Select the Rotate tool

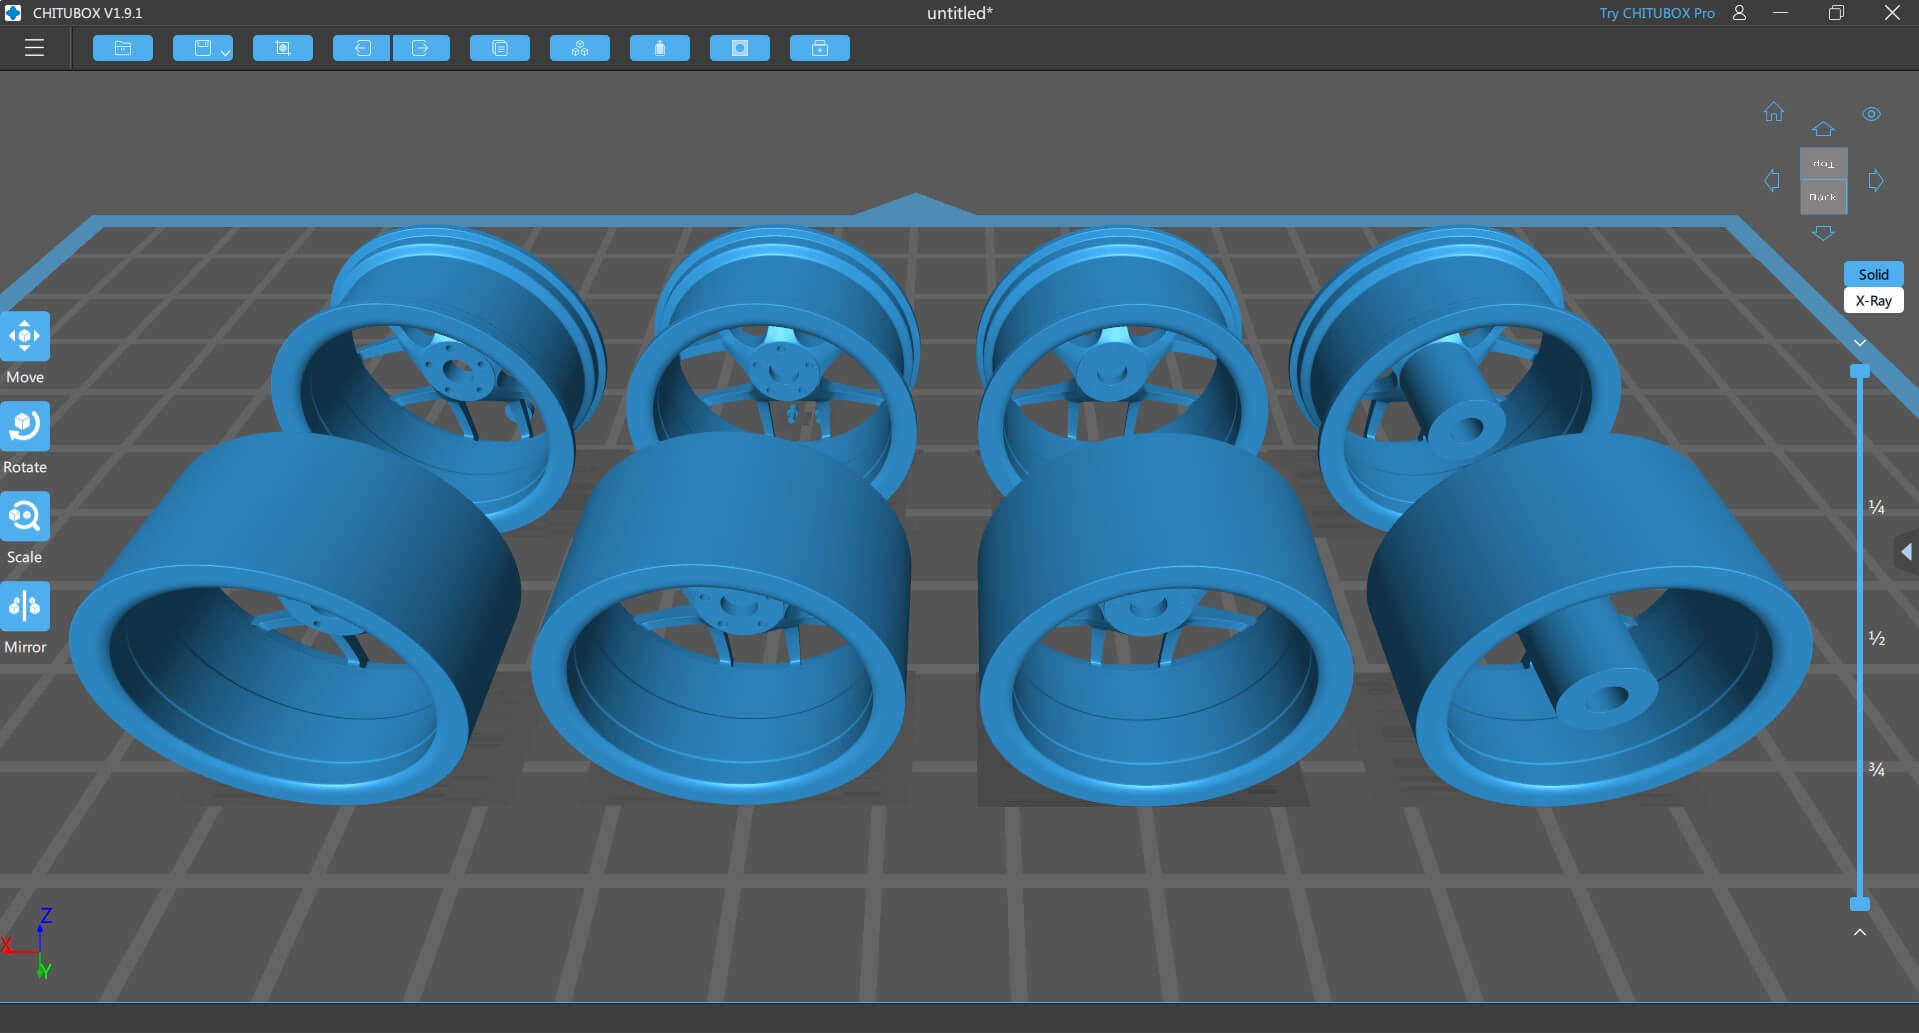click(25, 427)
